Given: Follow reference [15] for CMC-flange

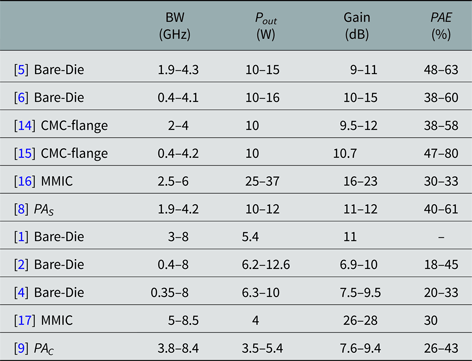Looking at the screenshot, I should click(x=24, y=153).
